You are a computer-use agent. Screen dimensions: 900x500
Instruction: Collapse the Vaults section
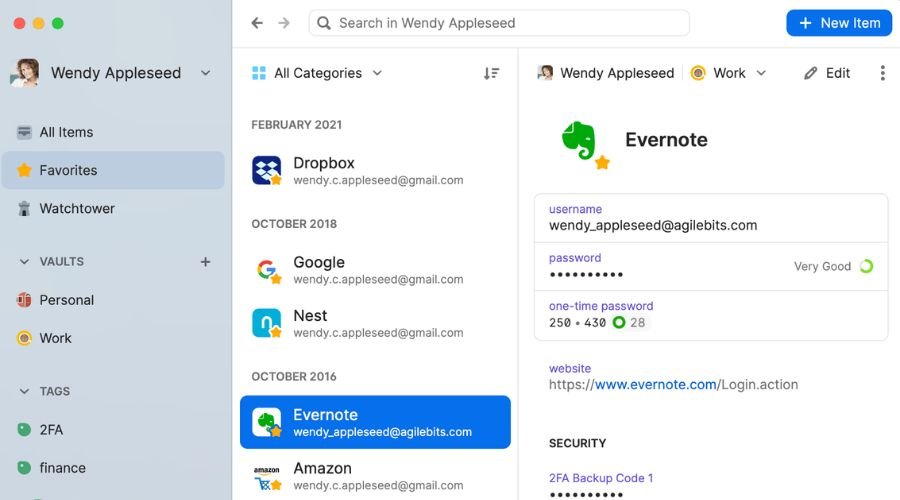coord(24,262)
